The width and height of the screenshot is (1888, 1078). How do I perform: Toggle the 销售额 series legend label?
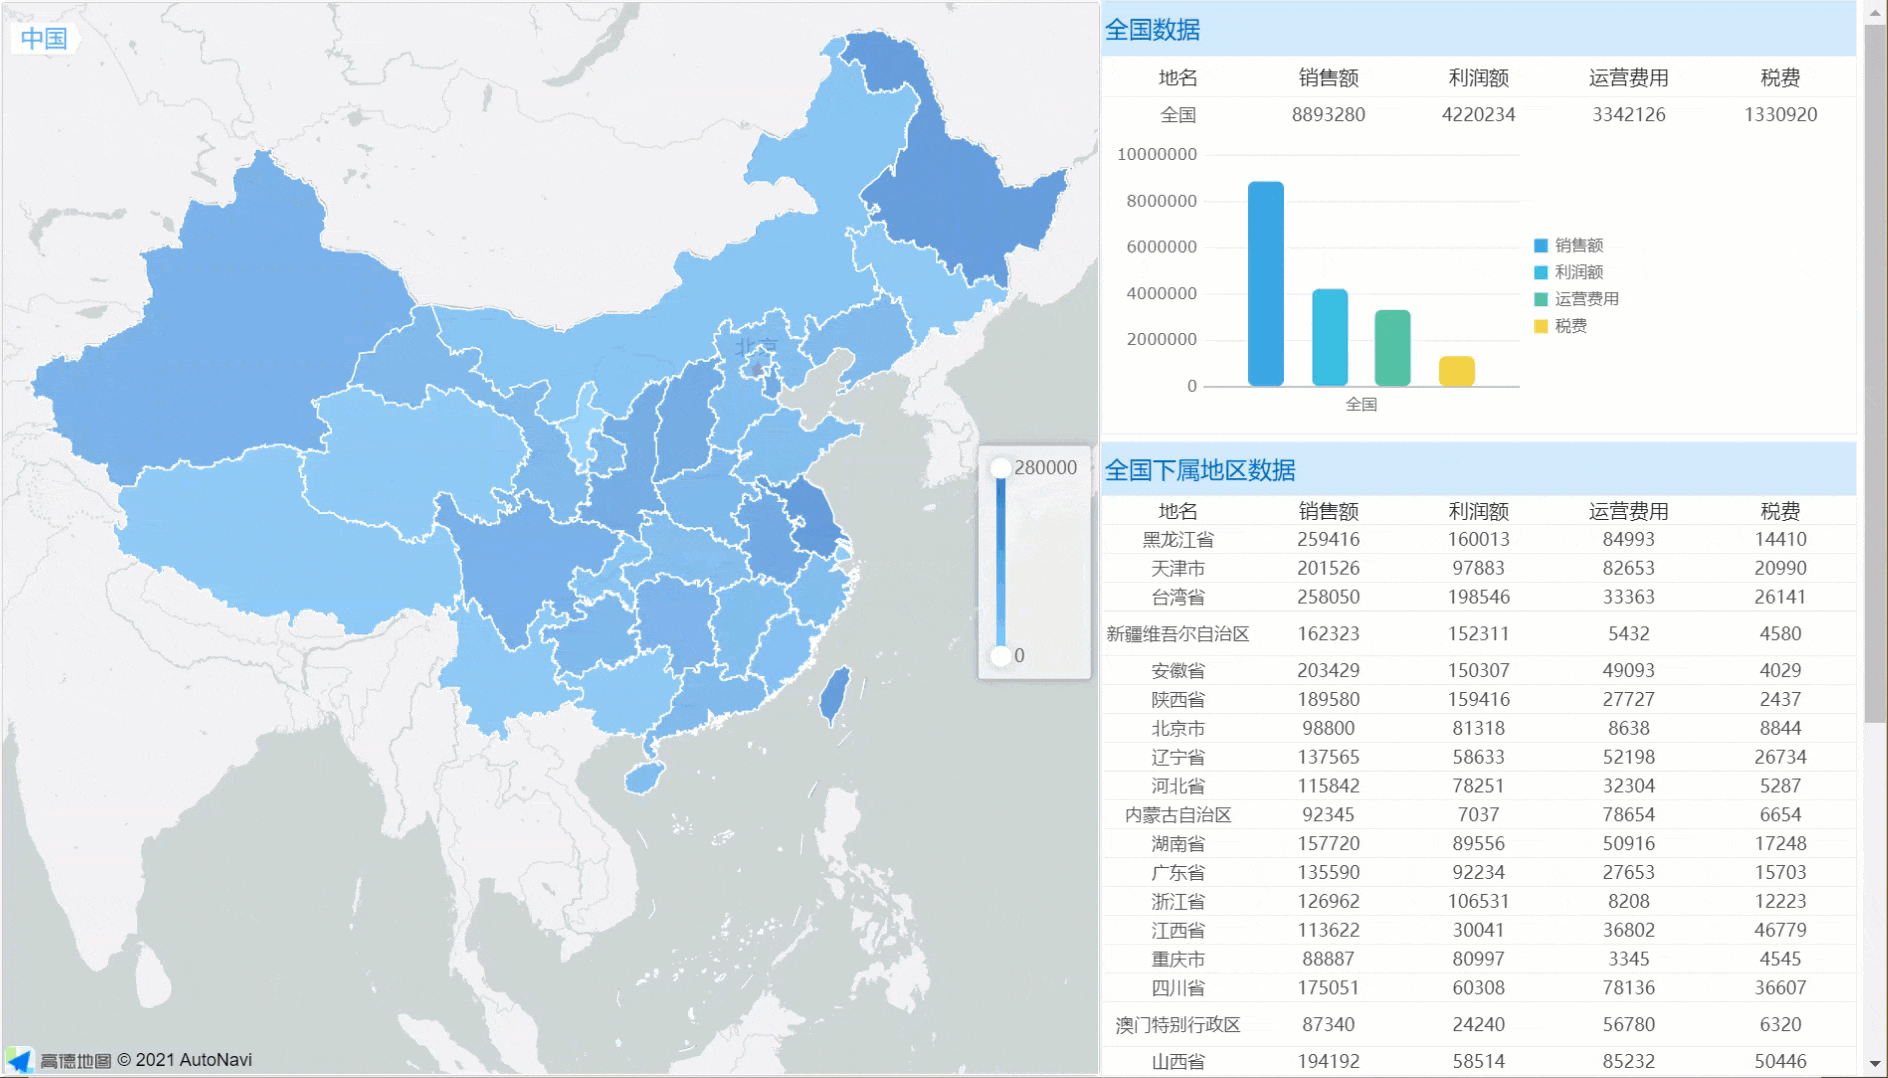[1579, 245]
